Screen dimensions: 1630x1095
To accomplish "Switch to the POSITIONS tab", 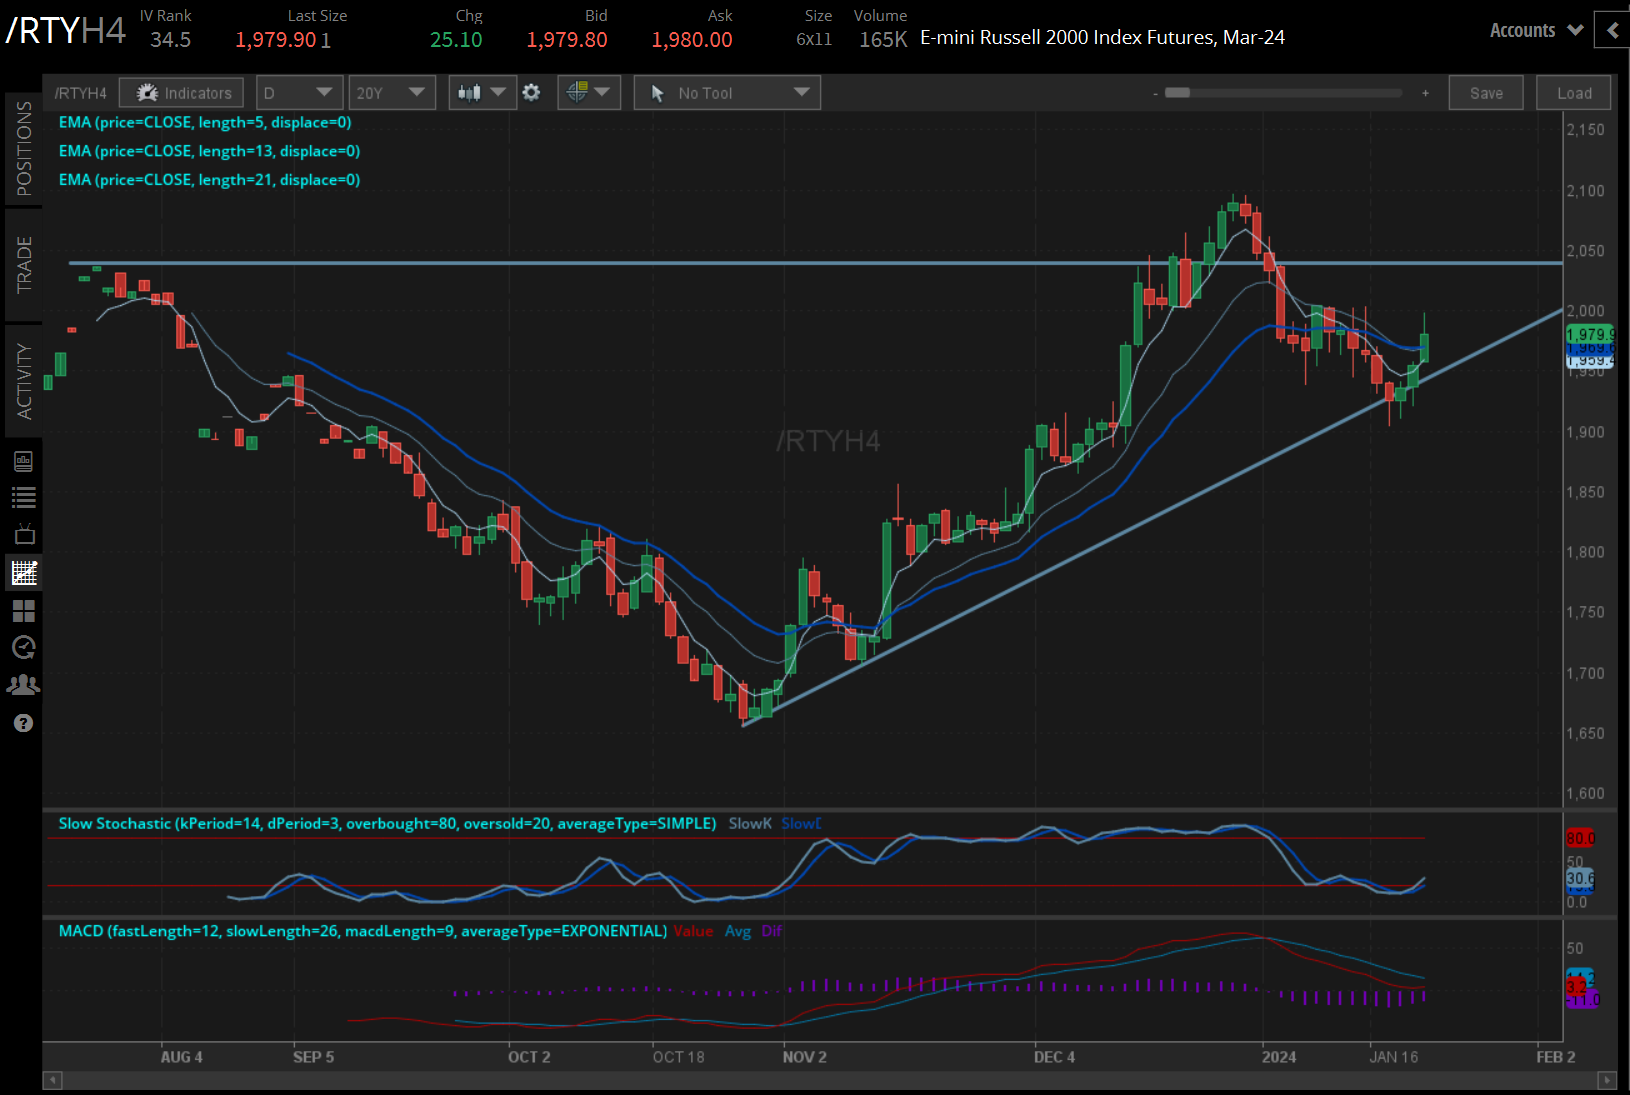I will (x=24, y=149).
